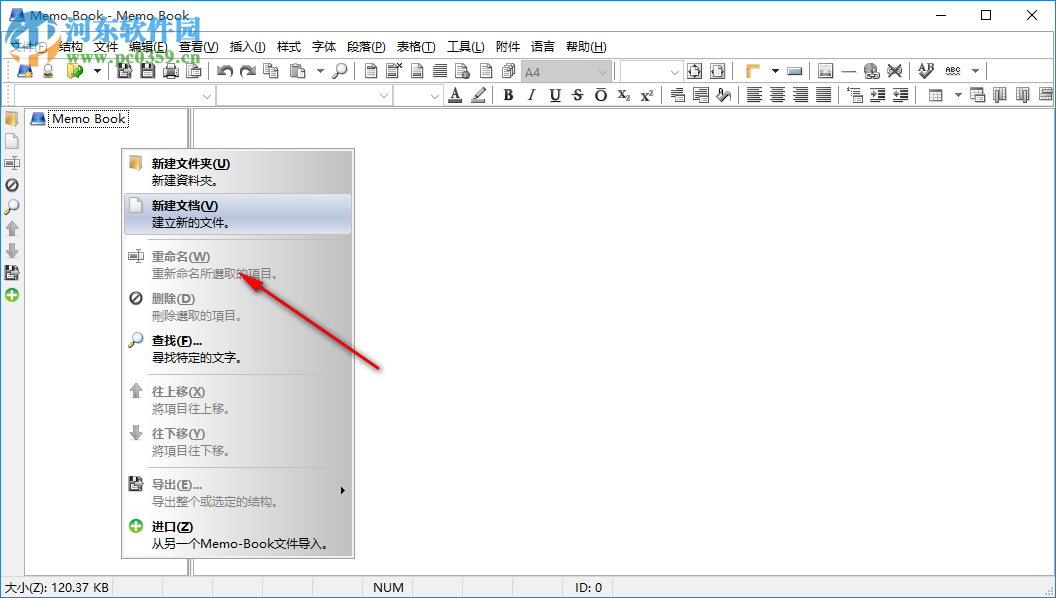
Task: Open the 语言 menu
Action: 543,46
